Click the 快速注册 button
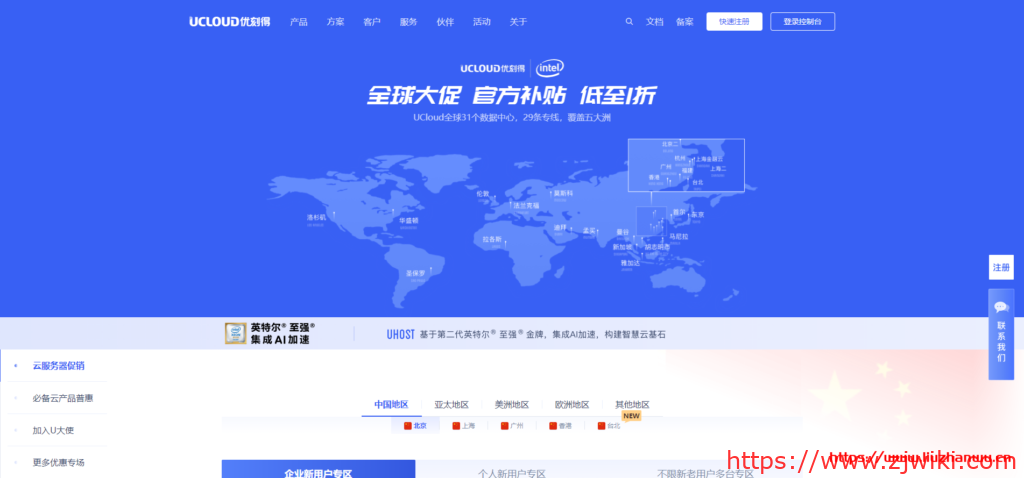1024x478 pixels. [734, 21]
